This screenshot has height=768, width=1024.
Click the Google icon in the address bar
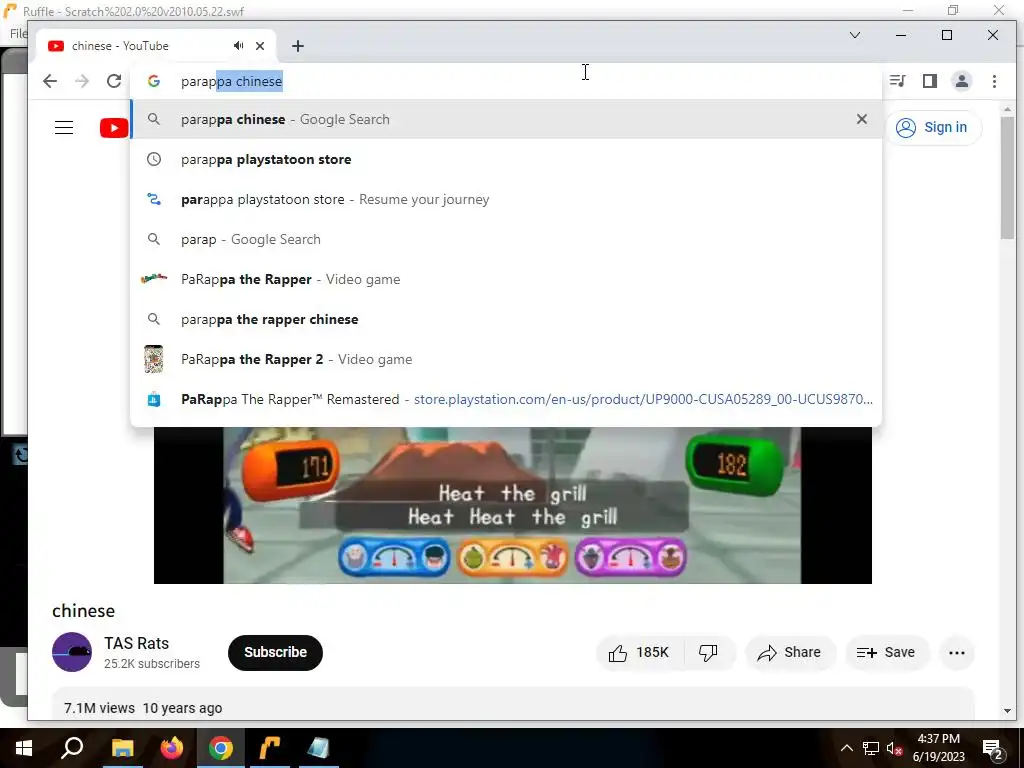coord(153,81)
